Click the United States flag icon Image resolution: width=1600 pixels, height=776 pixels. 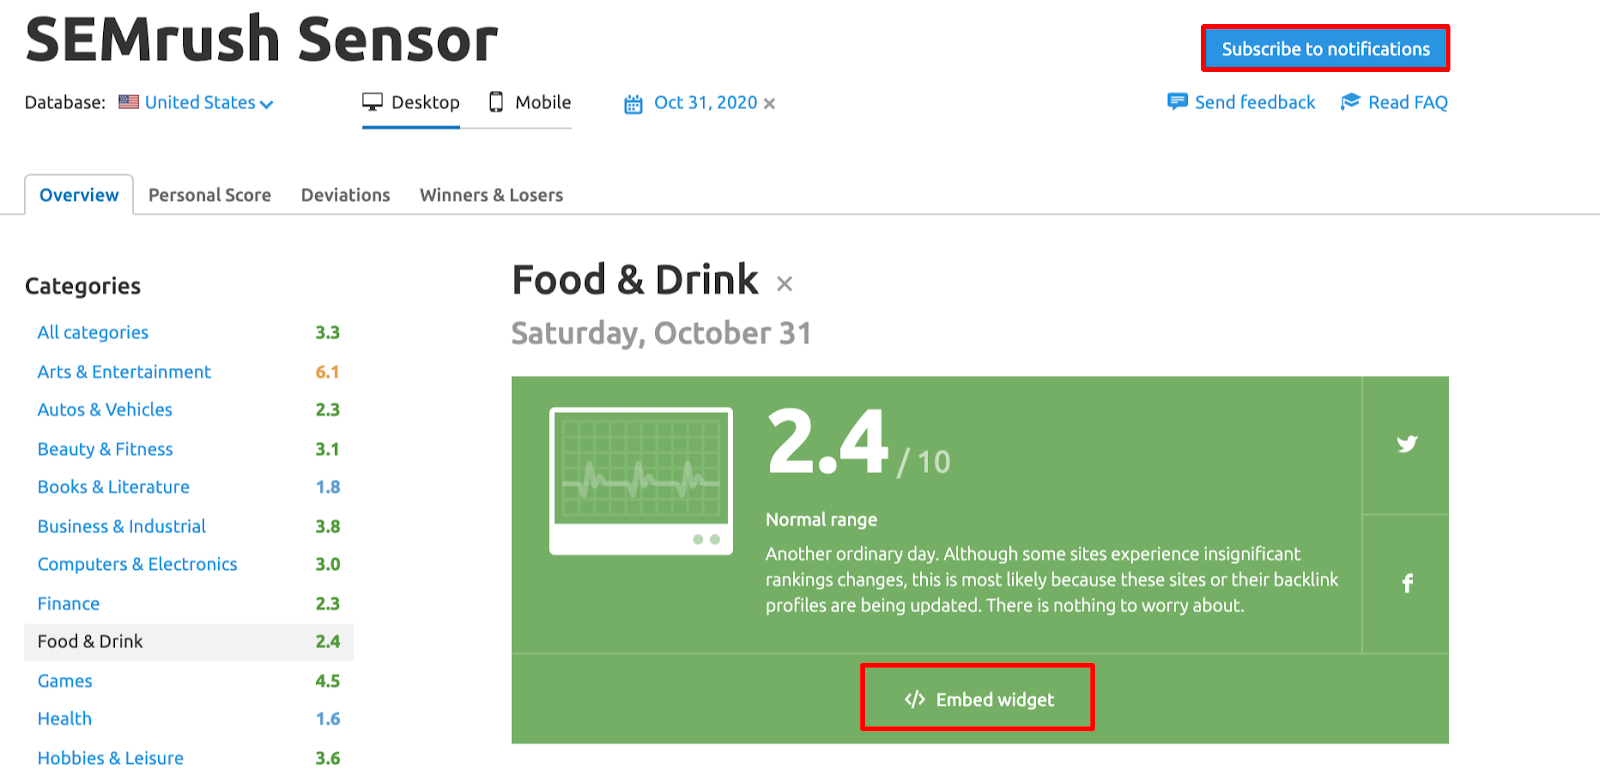pos(128,102)
